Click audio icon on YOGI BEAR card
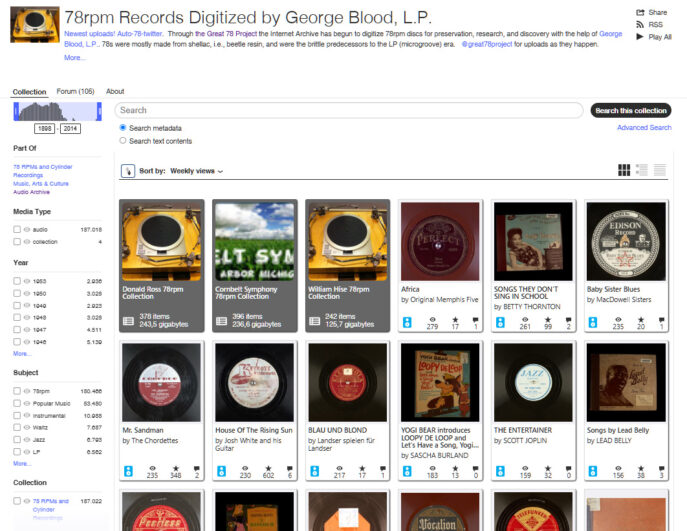 coord(407,471)
